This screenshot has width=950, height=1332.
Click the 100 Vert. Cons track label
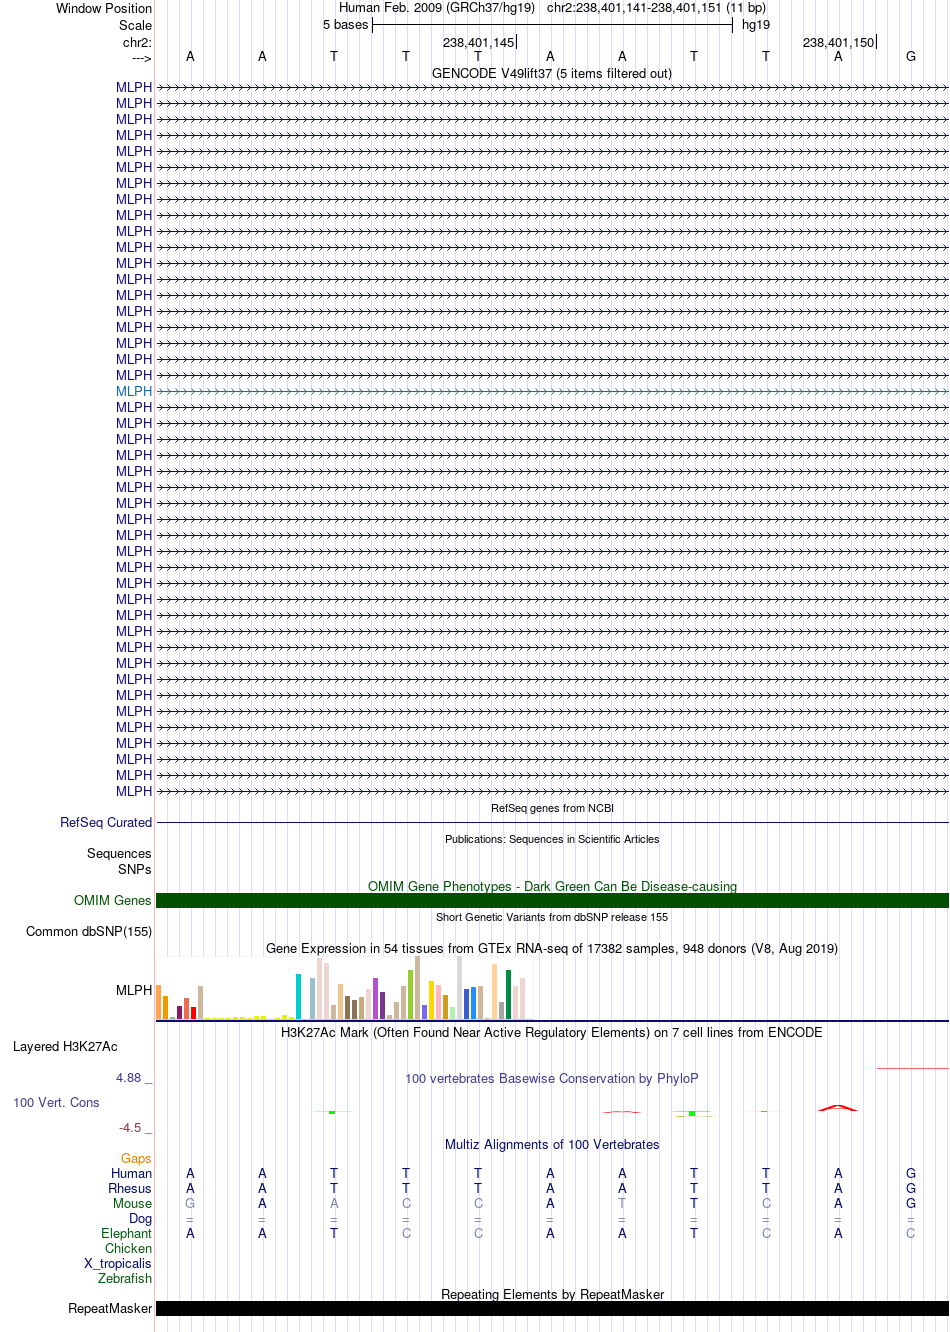tap(56, 1103)
